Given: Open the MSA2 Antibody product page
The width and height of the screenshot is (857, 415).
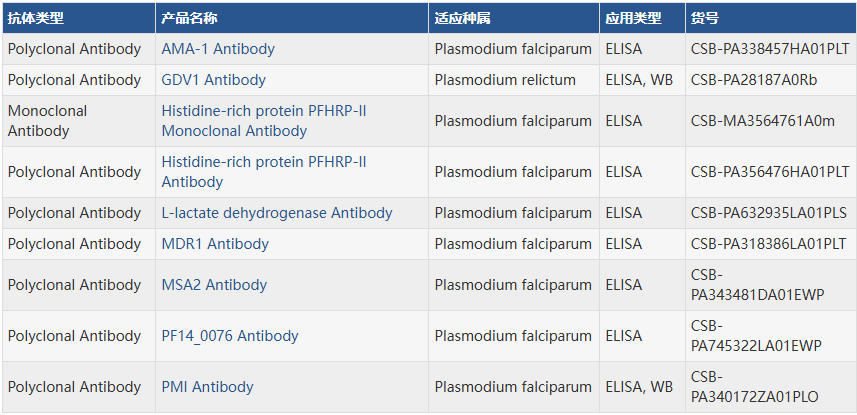Looking at the screenshot, I should click(214, 285).
